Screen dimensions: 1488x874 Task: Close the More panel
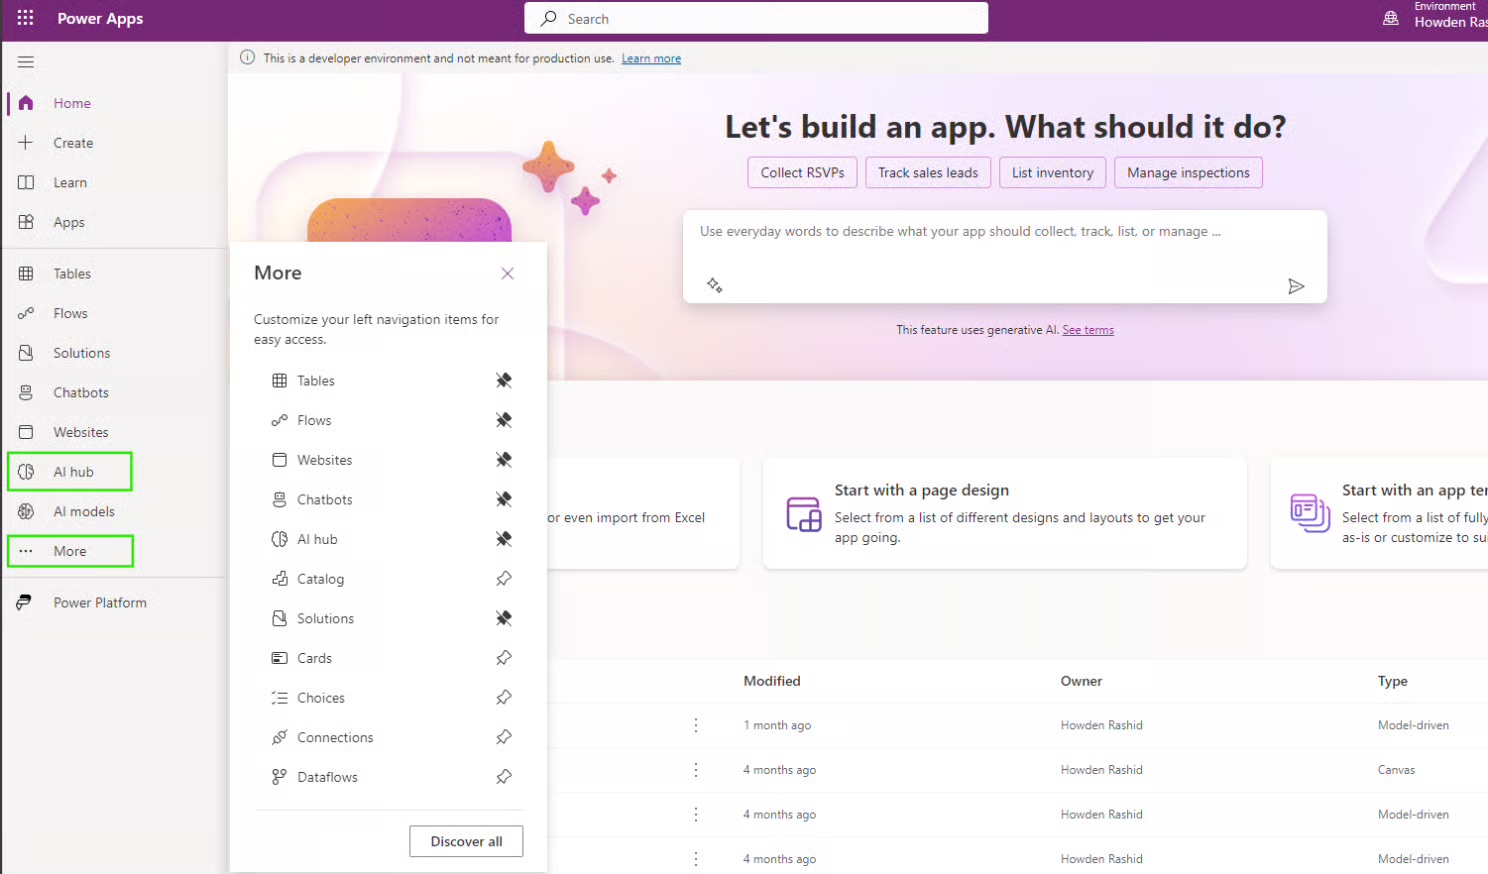[507, 273]
